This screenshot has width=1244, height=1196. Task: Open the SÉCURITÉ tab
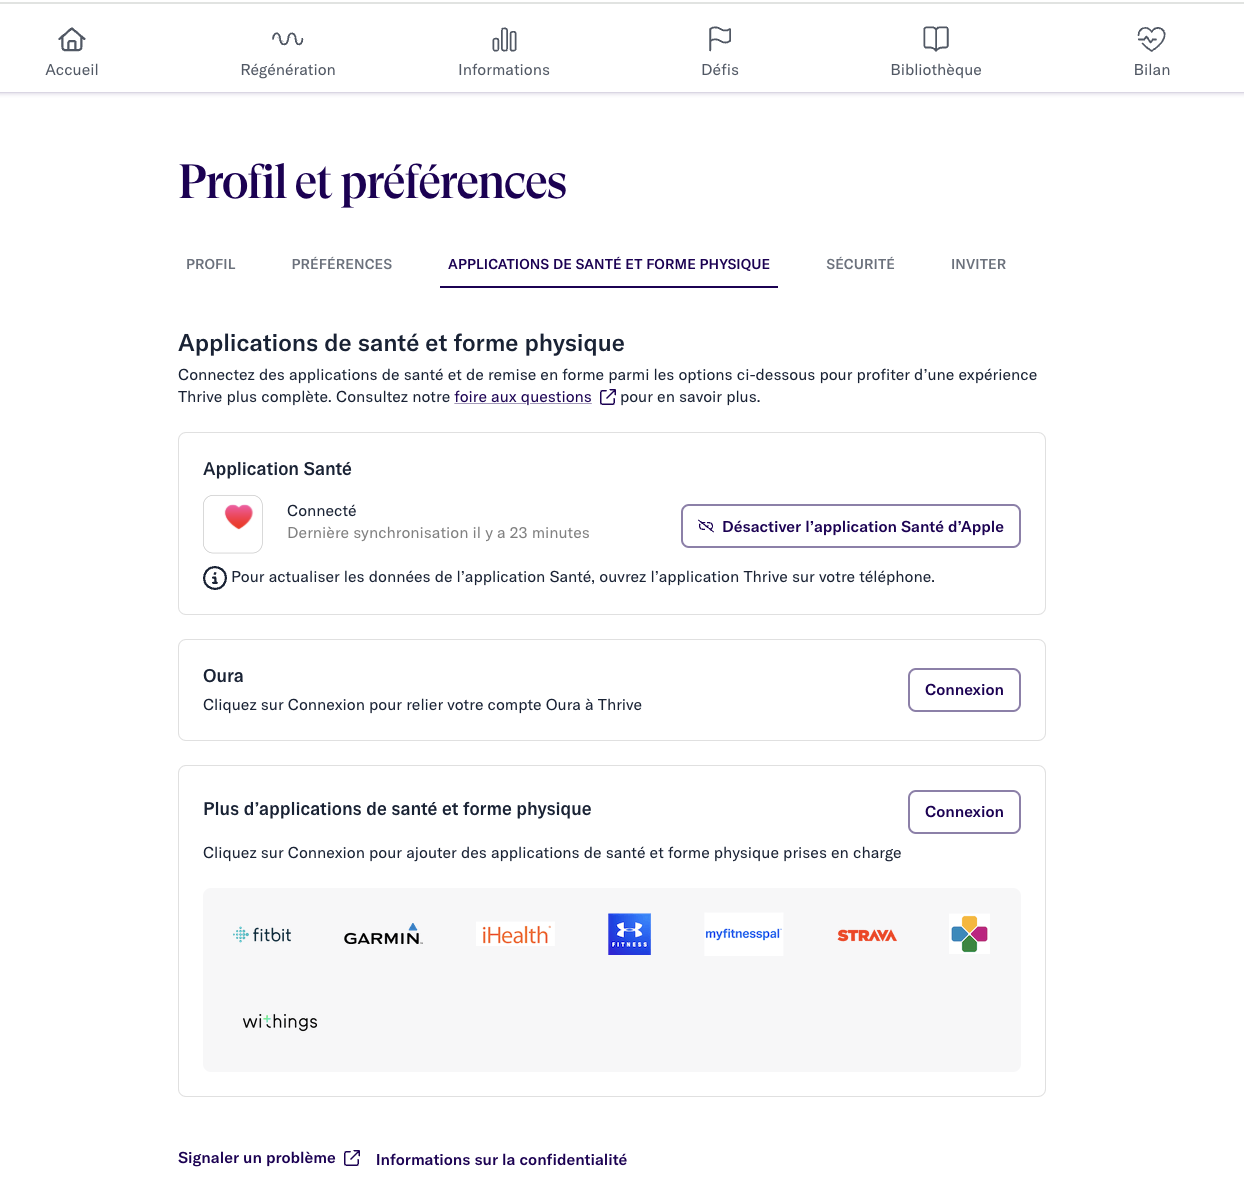(860, 264)
